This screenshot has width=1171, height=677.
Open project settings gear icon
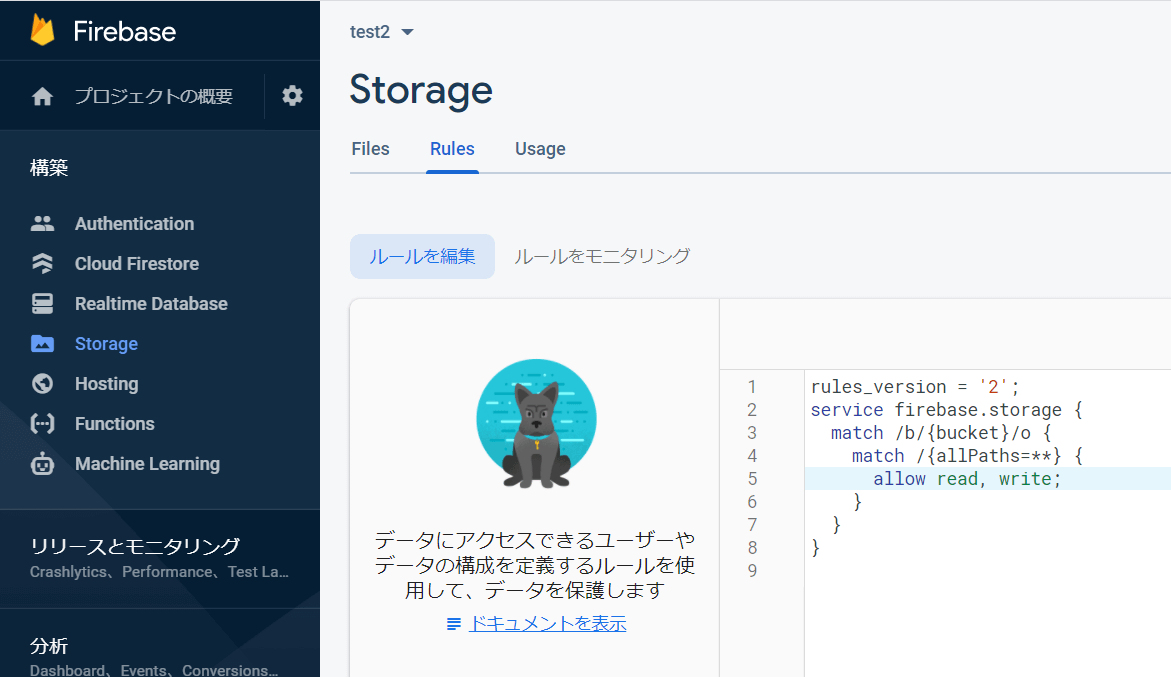[x=292, y=96]
